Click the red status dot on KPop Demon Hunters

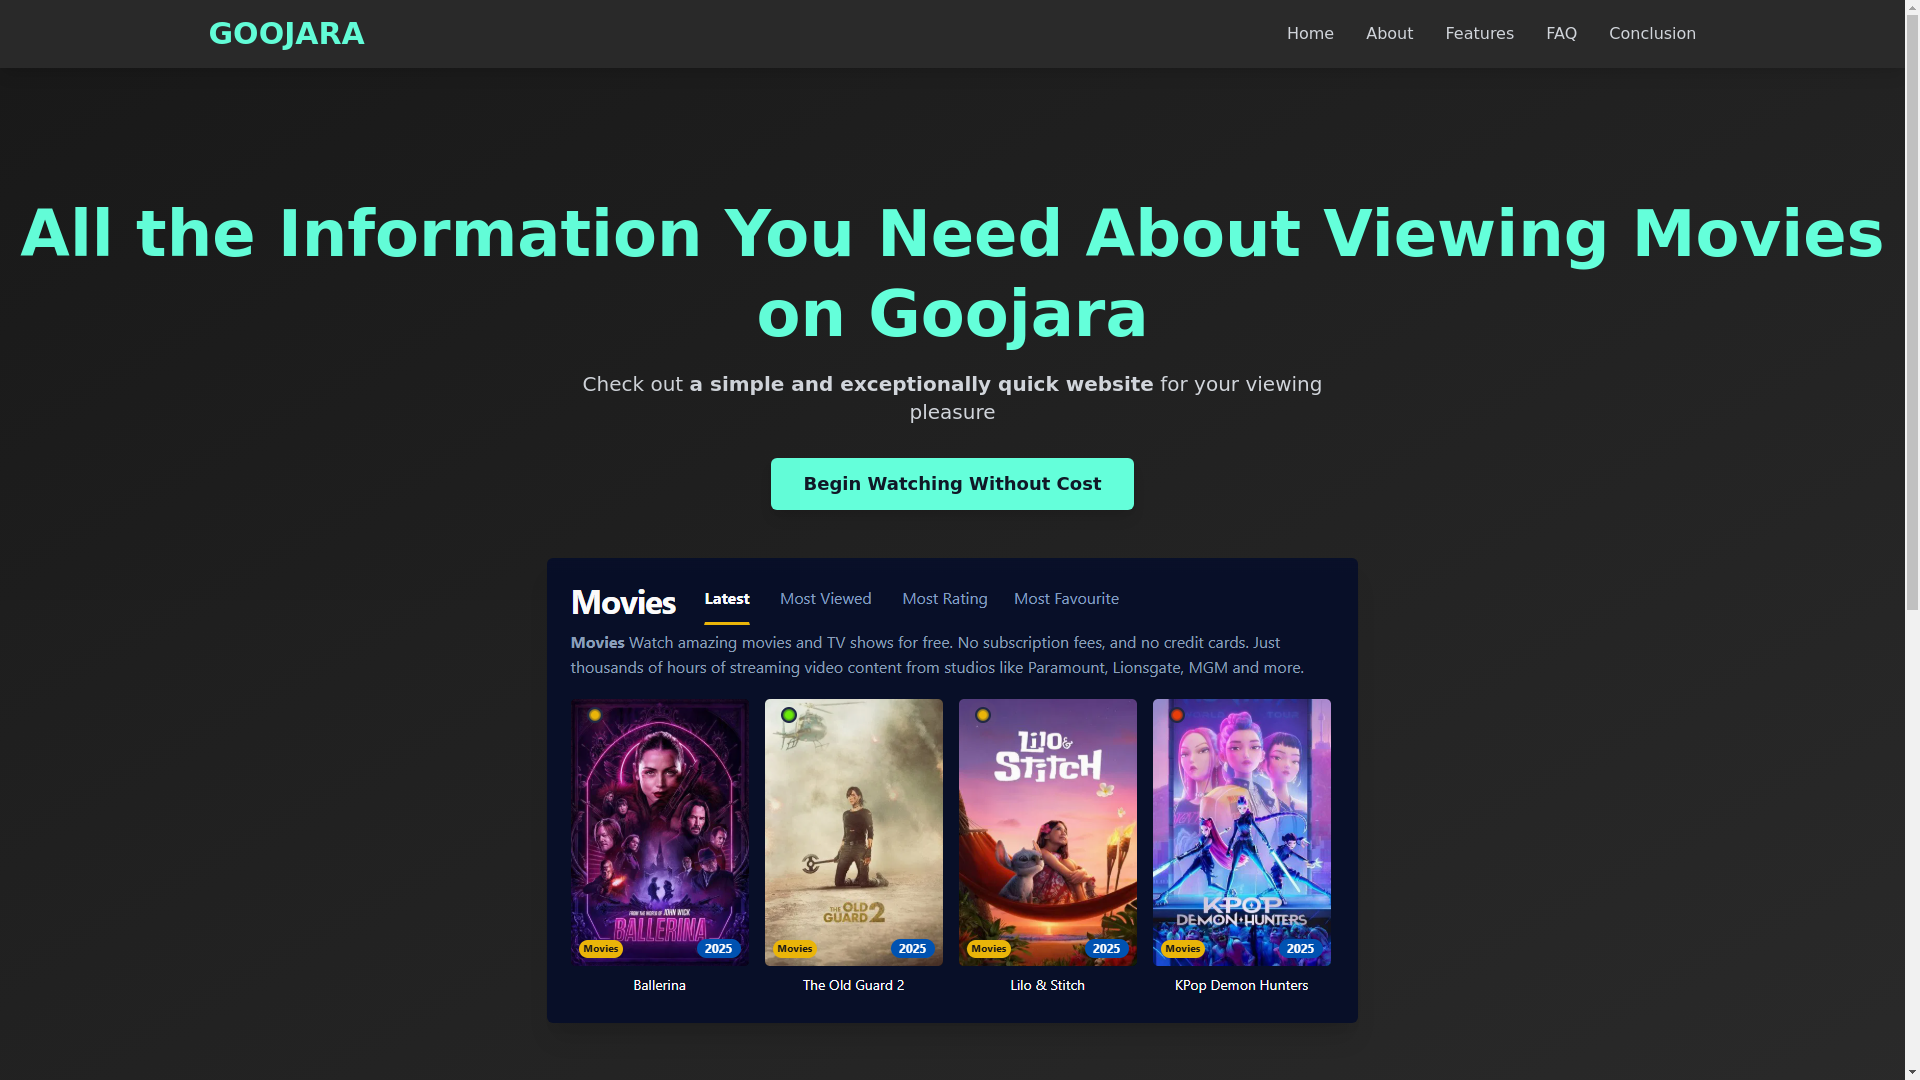[x=1177, y=715]
